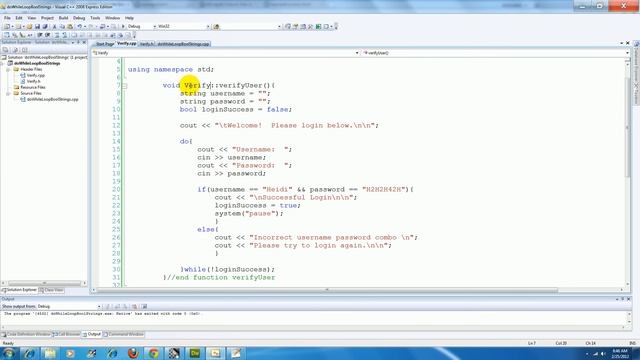Screen dimensions: 640x360
Task: Click the Cut scissors icon
Action: (54, 27)
